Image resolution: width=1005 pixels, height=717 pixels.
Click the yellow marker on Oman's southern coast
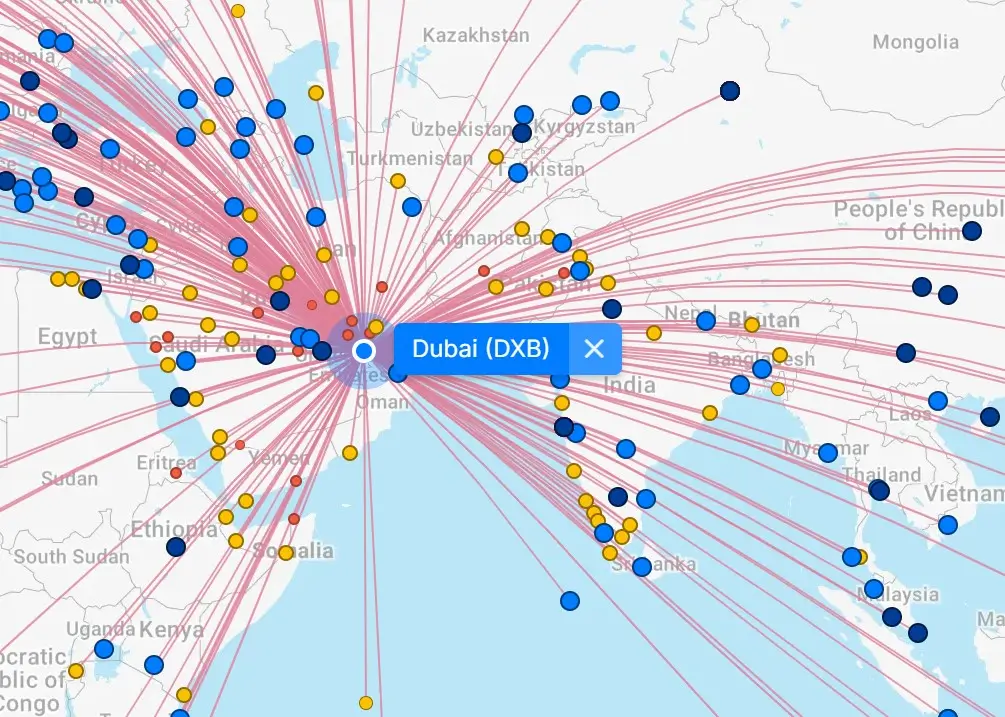[x=350, y=453]
